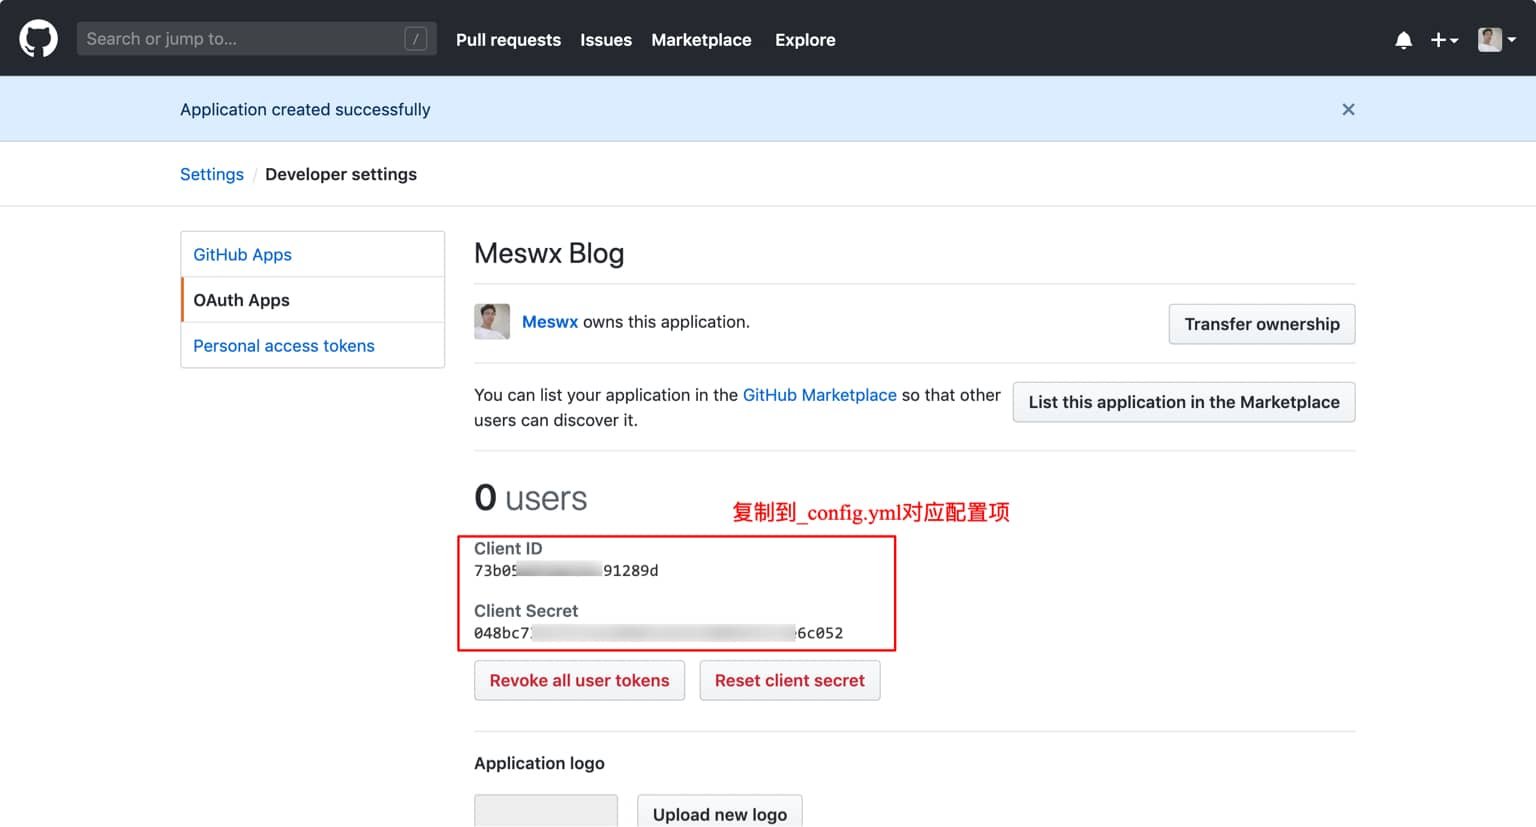Click the Application logo placeholder
Screen dimensions: 1536x827
546,811
